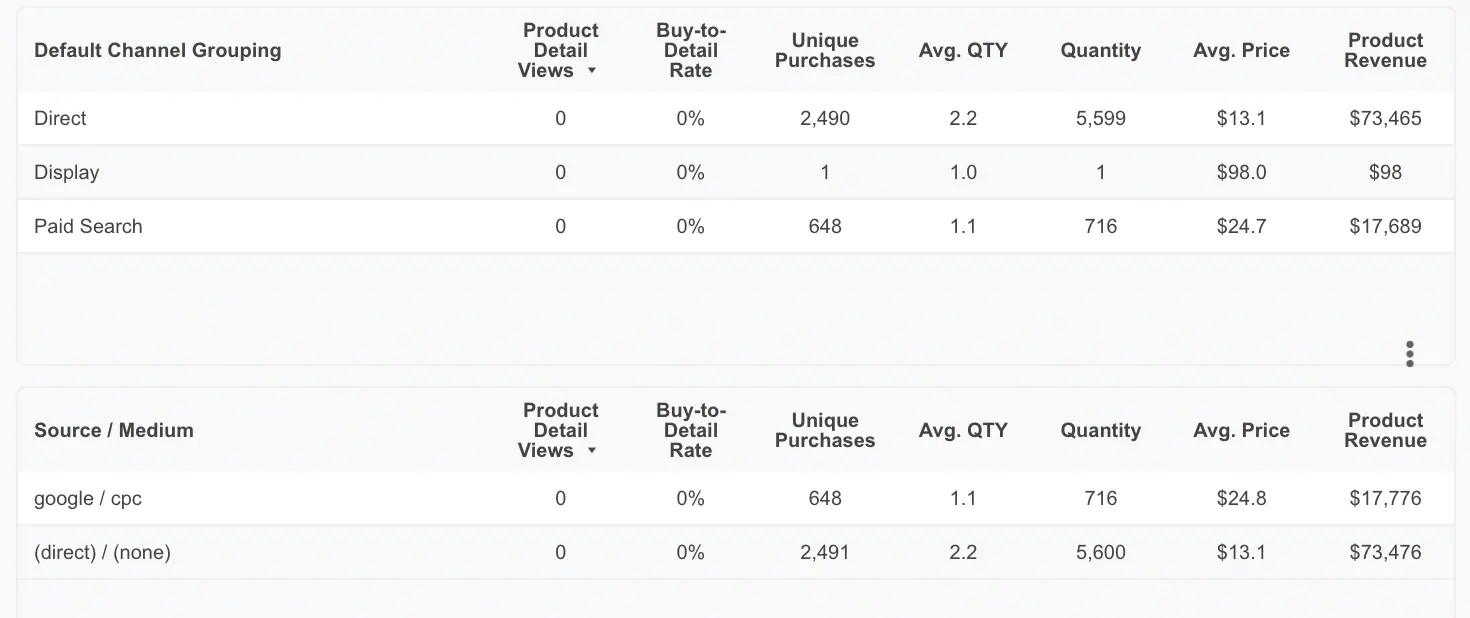The height and width of the screenshot is (618, 1470).
Task: Click the 2,491 unique purchases cell
Action: point(825,553)
